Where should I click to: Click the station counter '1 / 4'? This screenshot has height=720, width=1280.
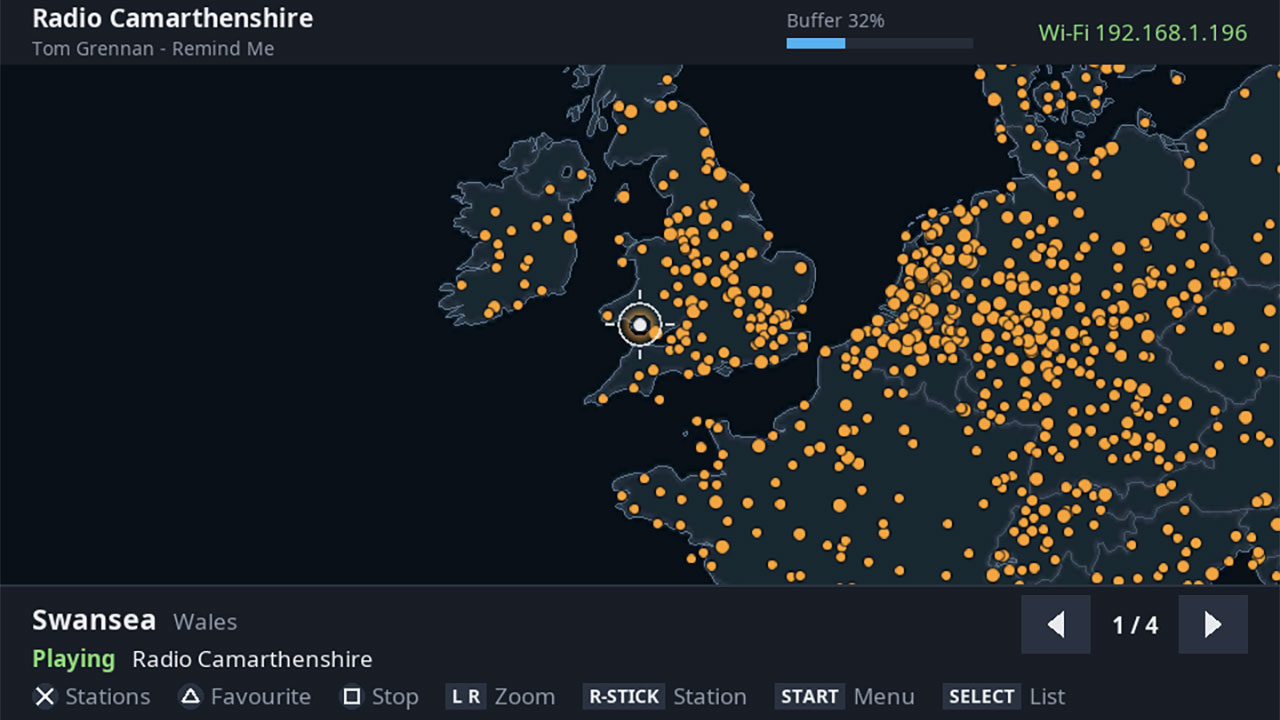pos(1135,625)
